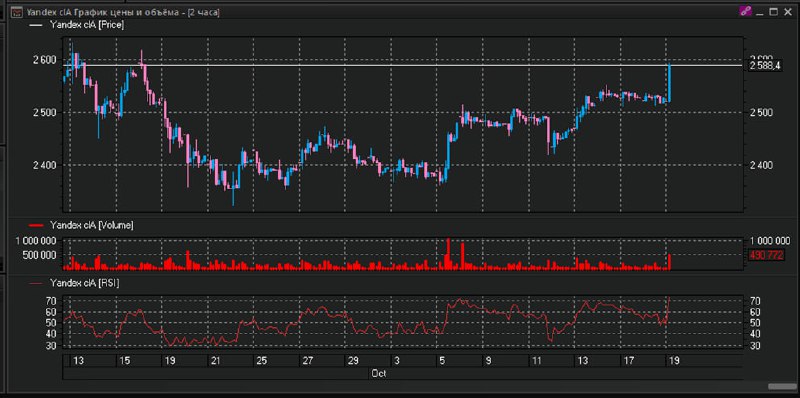Viewport: 800px width, 398px height.
Task: Click the 'Oct' month label on the time axis
Action: 379,374
